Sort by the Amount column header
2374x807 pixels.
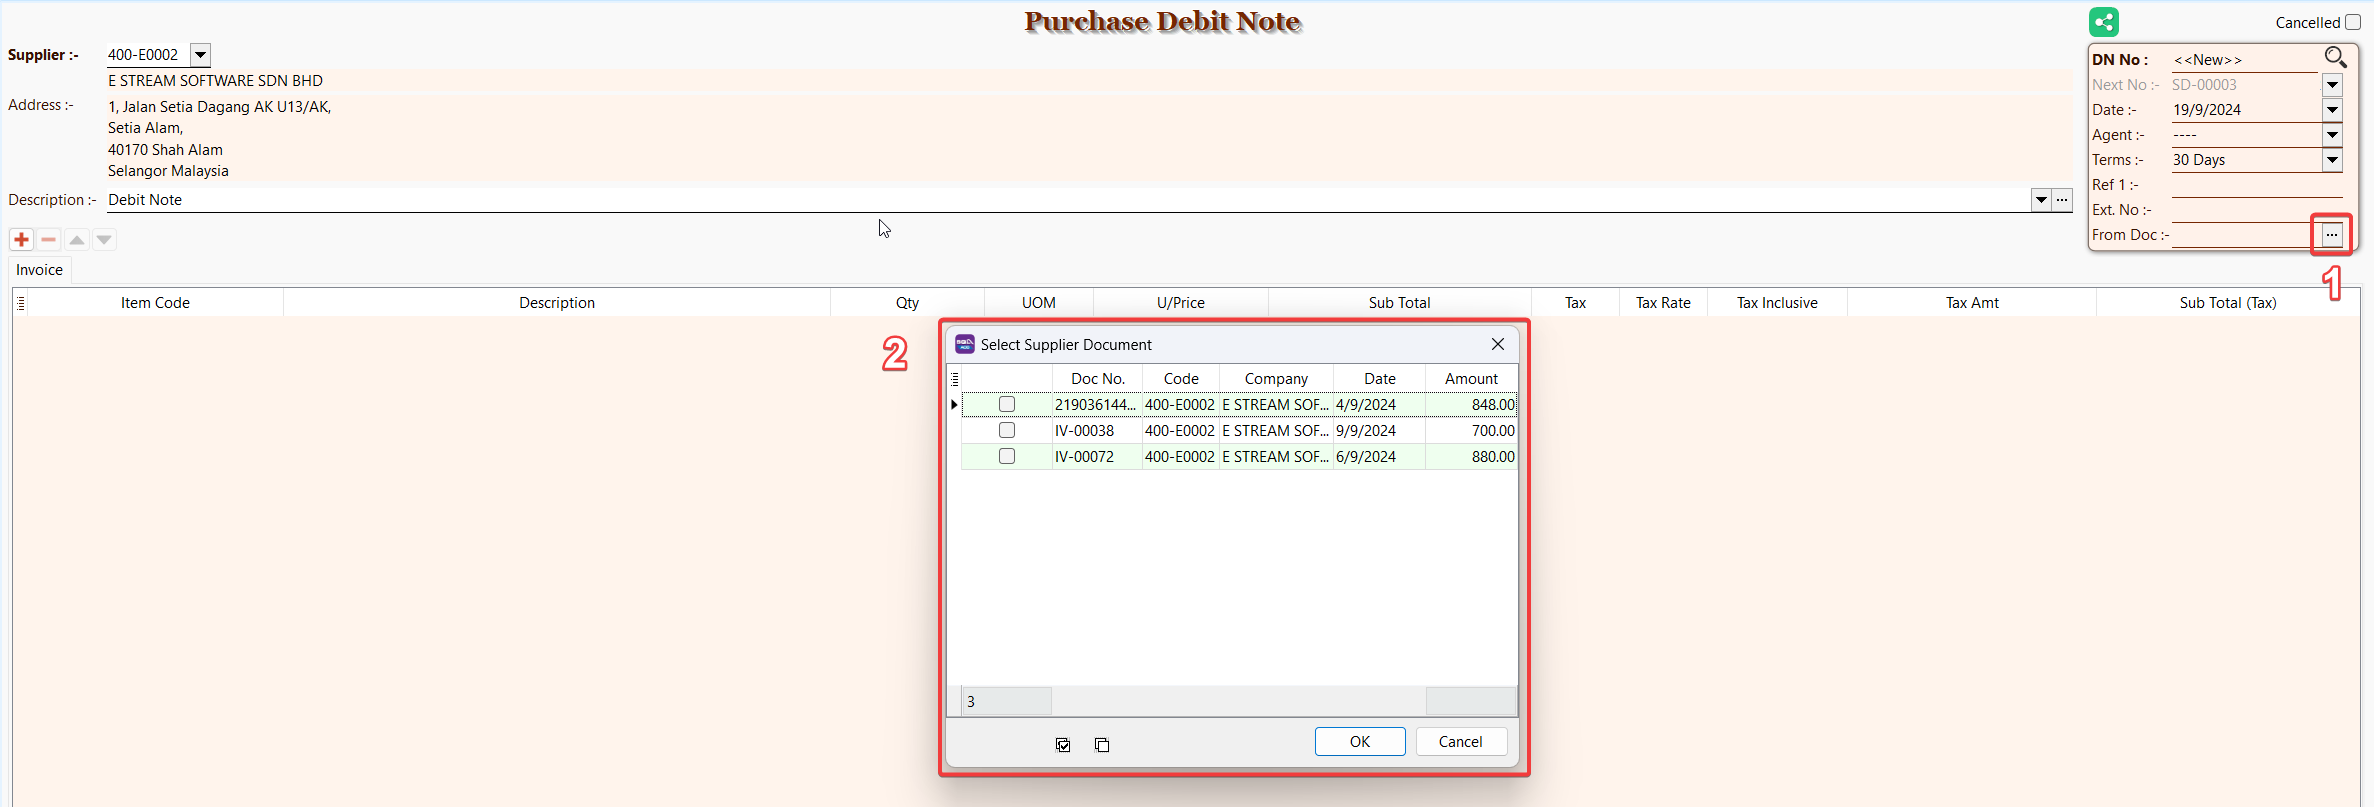point(1471,378)
